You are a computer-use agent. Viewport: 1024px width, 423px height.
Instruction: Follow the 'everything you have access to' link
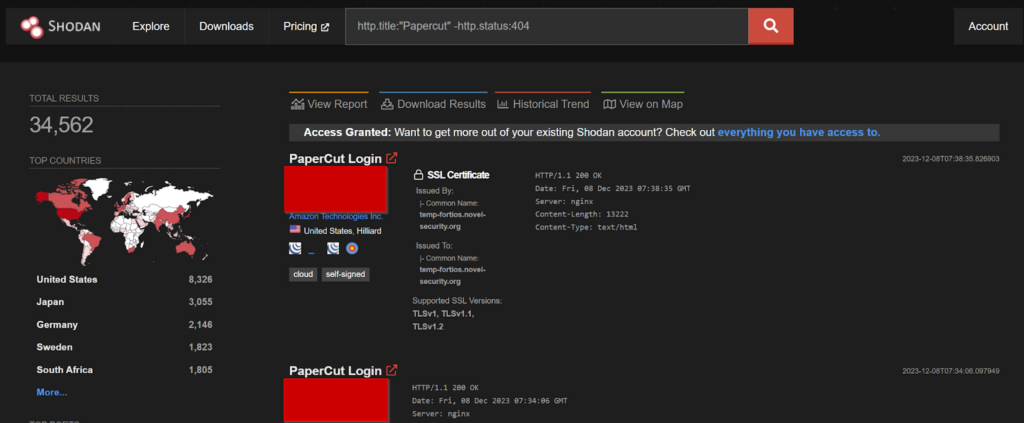click(799, 132)
